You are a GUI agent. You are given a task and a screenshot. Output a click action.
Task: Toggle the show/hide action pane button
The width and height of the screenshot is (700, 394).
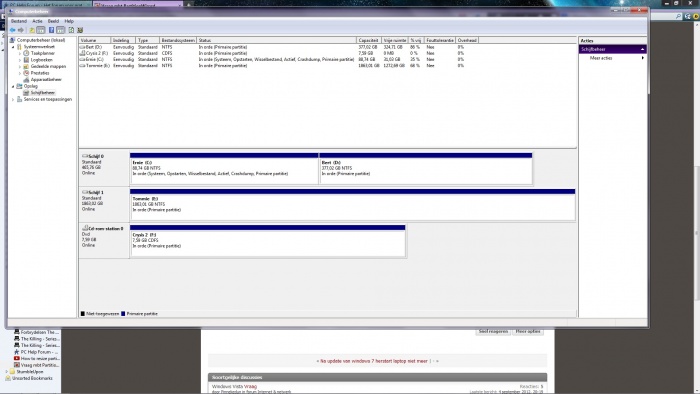click(61, 30)
